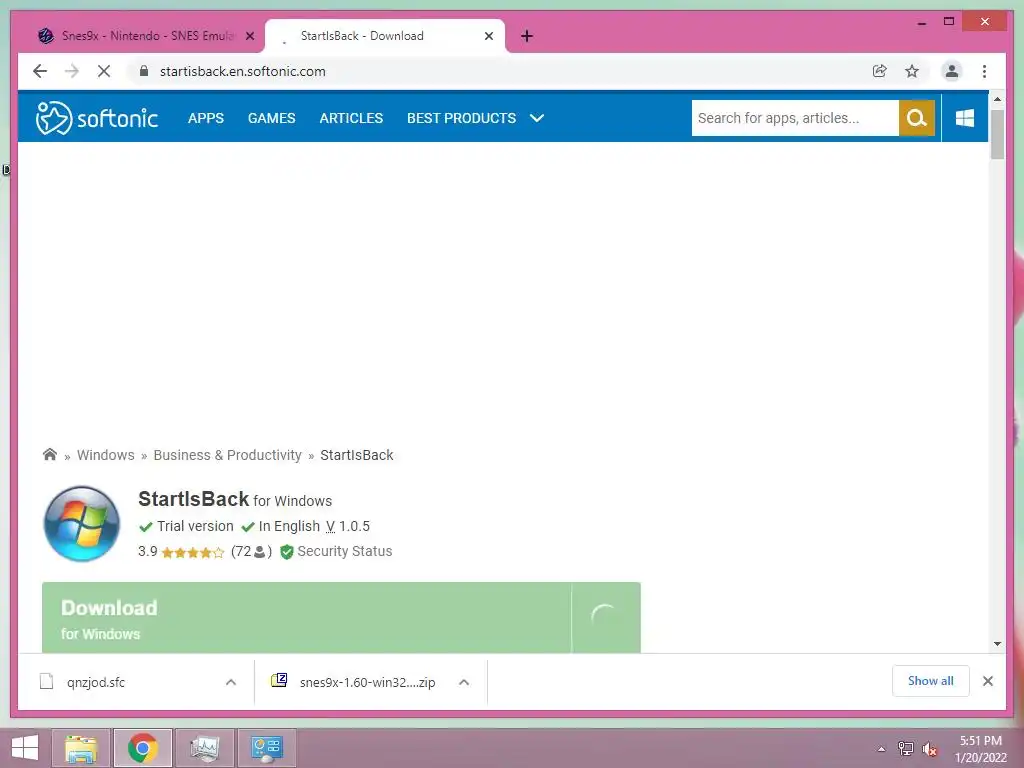Open Chrome three-dot menu
Image resolution: width=1024 pixels, height=768 pixels.
(984, 71)
